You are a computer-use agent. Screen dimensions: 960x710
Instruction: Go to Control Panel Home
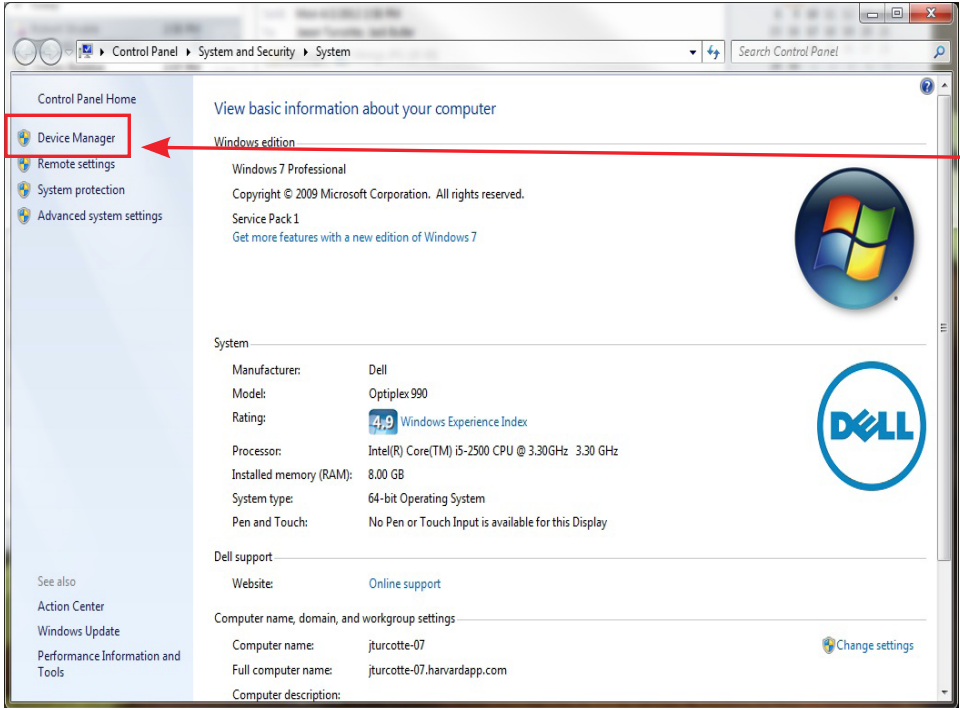tap(87, 99)
